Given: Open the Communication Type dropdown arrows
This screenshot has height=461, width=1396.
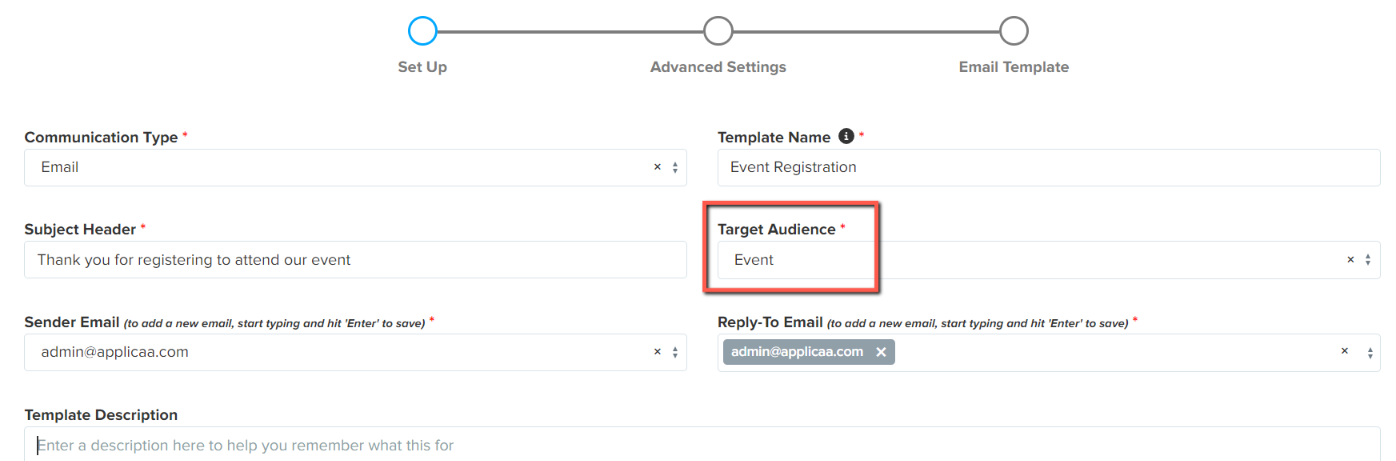Looking at the screenshot, I should [675, 167].
